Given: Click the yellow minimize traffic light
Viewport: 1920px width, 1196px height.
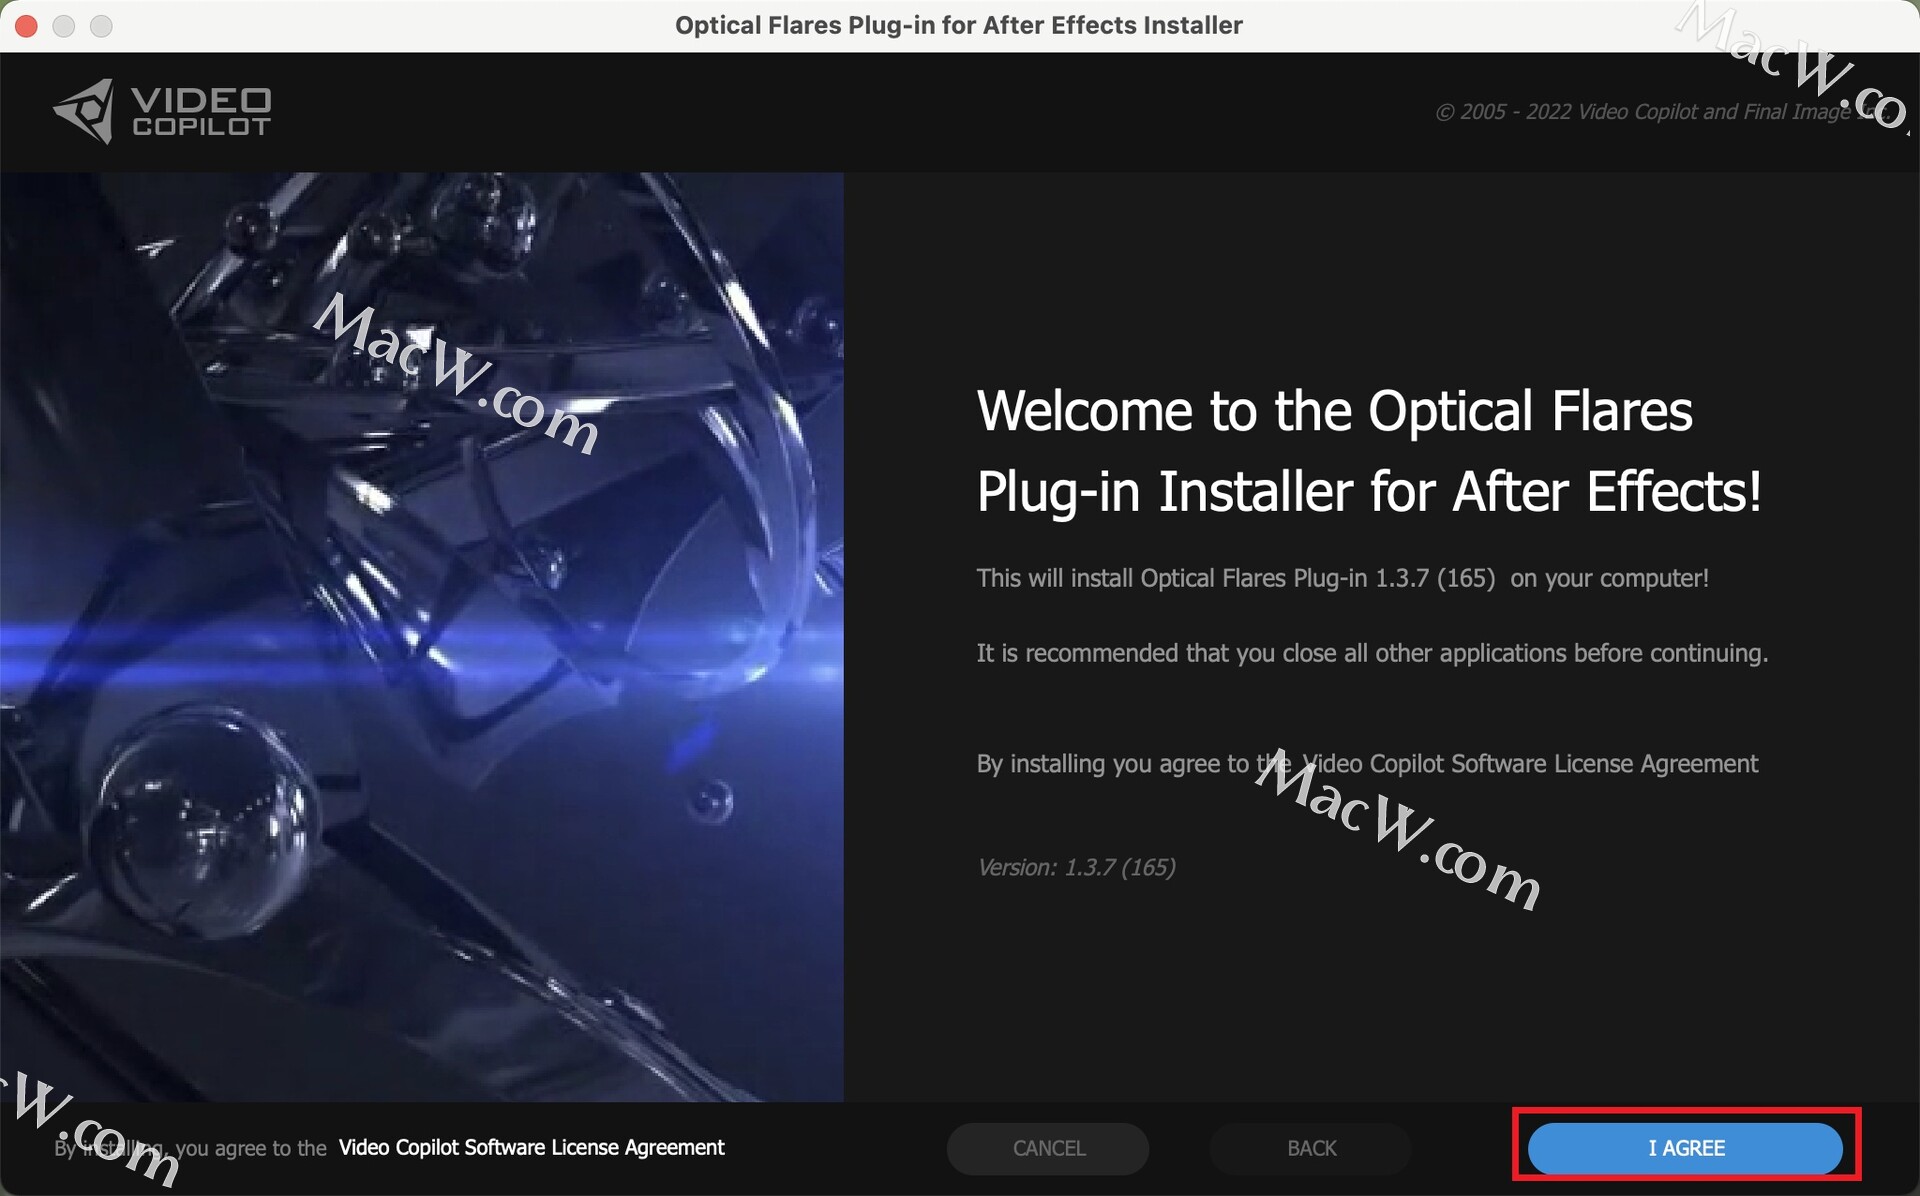Looking at the screenshot, I should coord(63,26).
